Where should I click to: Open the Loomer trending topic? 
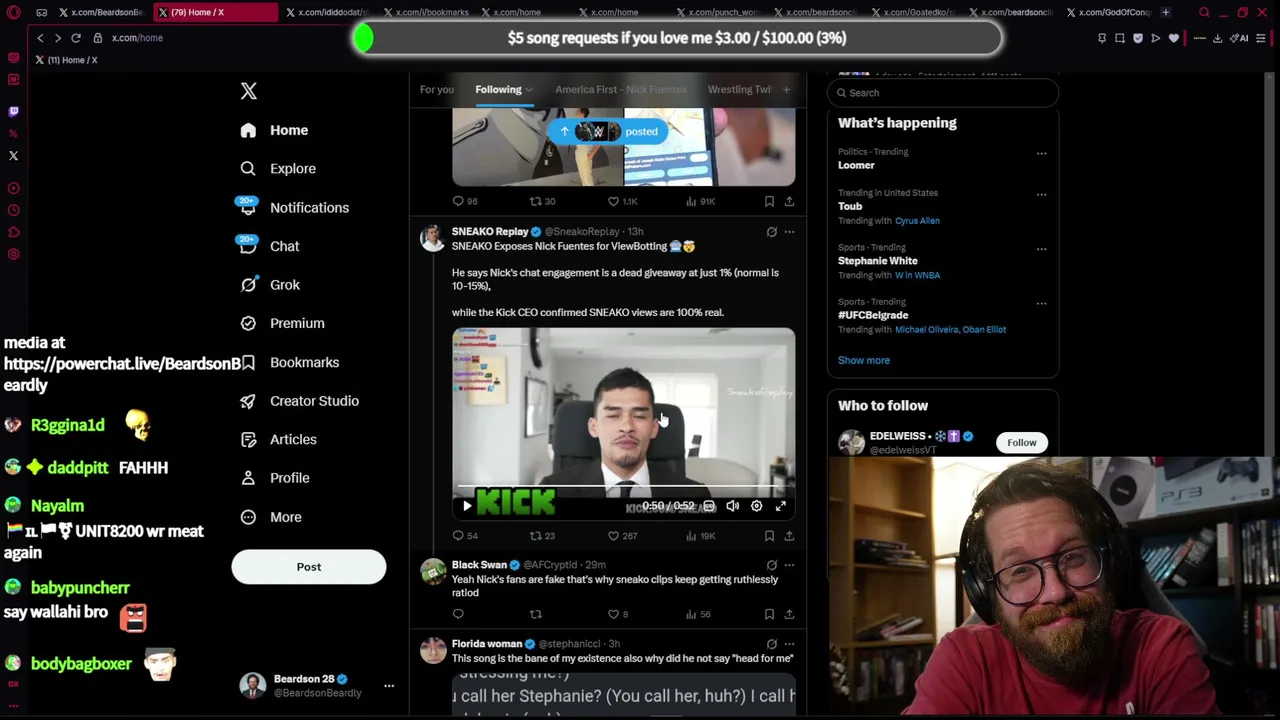point(856,166)
